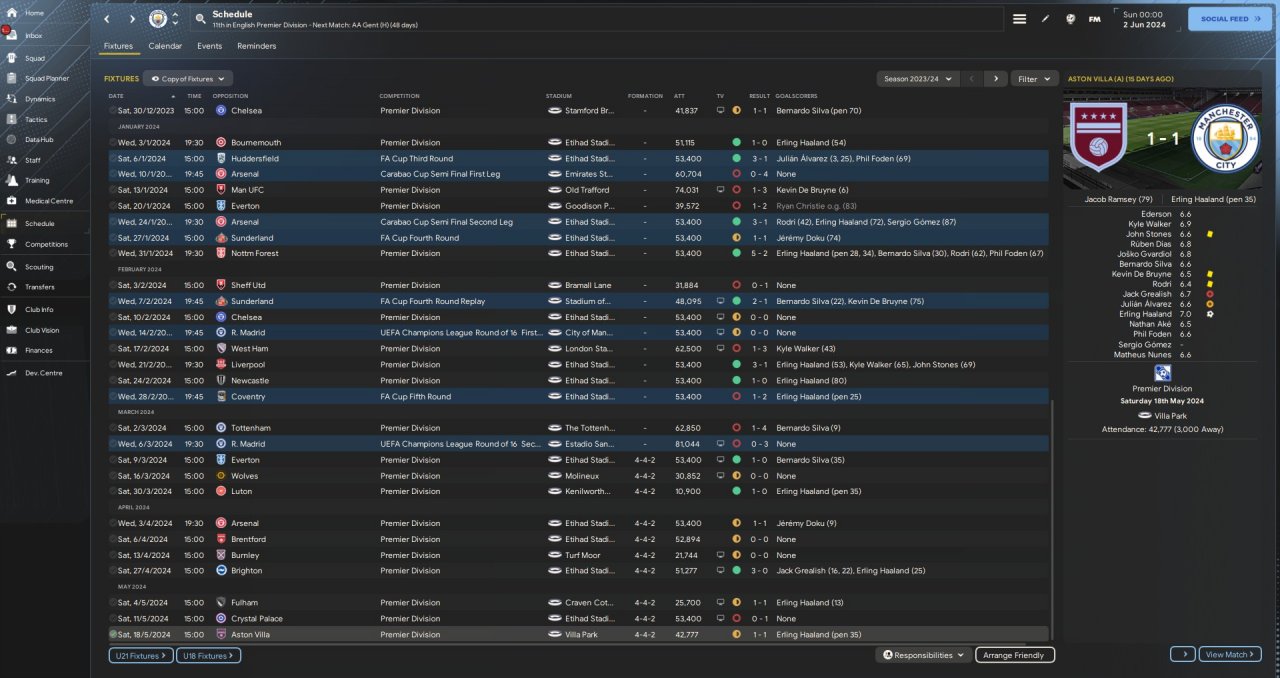
Task: Select the Tottenham 2/3/2024 row radio circle
Action: point(113,428)
